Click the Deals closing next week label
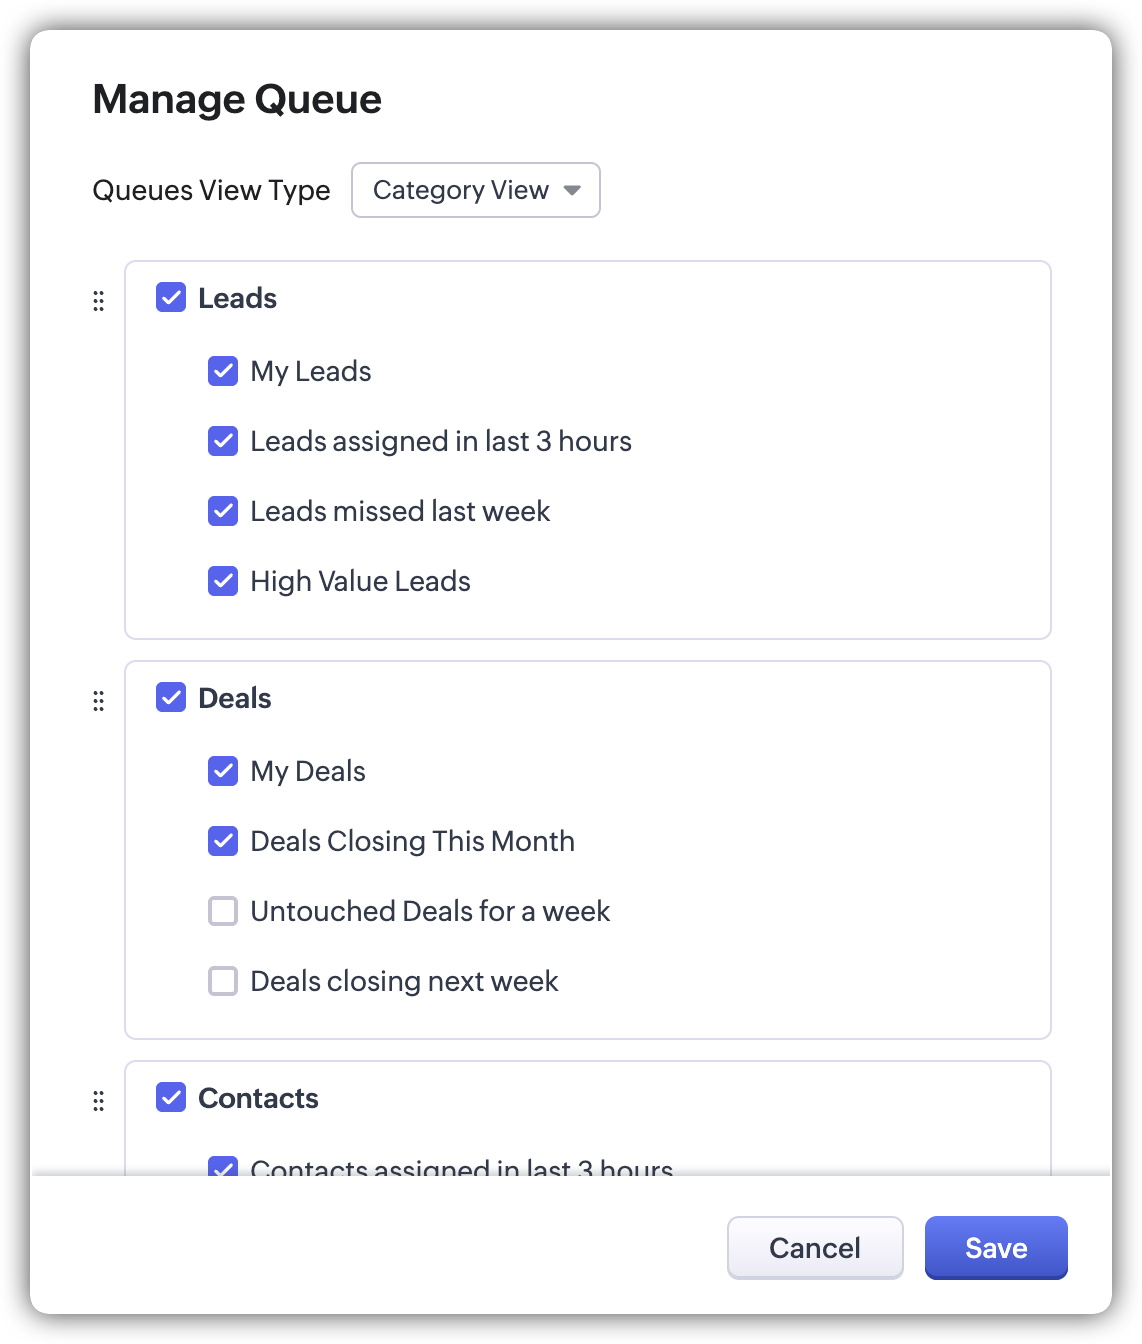Image resolution: width=1142 pixels, height=1344 pixels. [x=404, y=981]
